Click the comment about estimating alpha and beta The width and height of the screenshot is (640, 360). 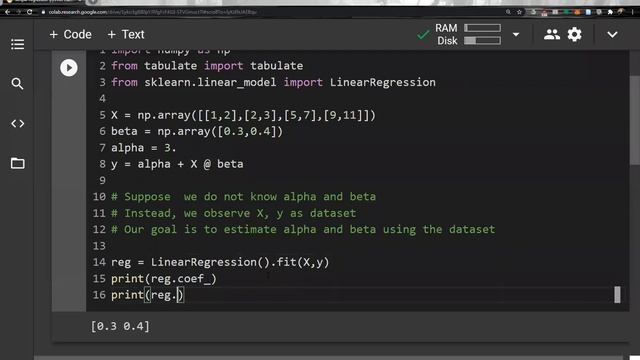tap(303, 229)
